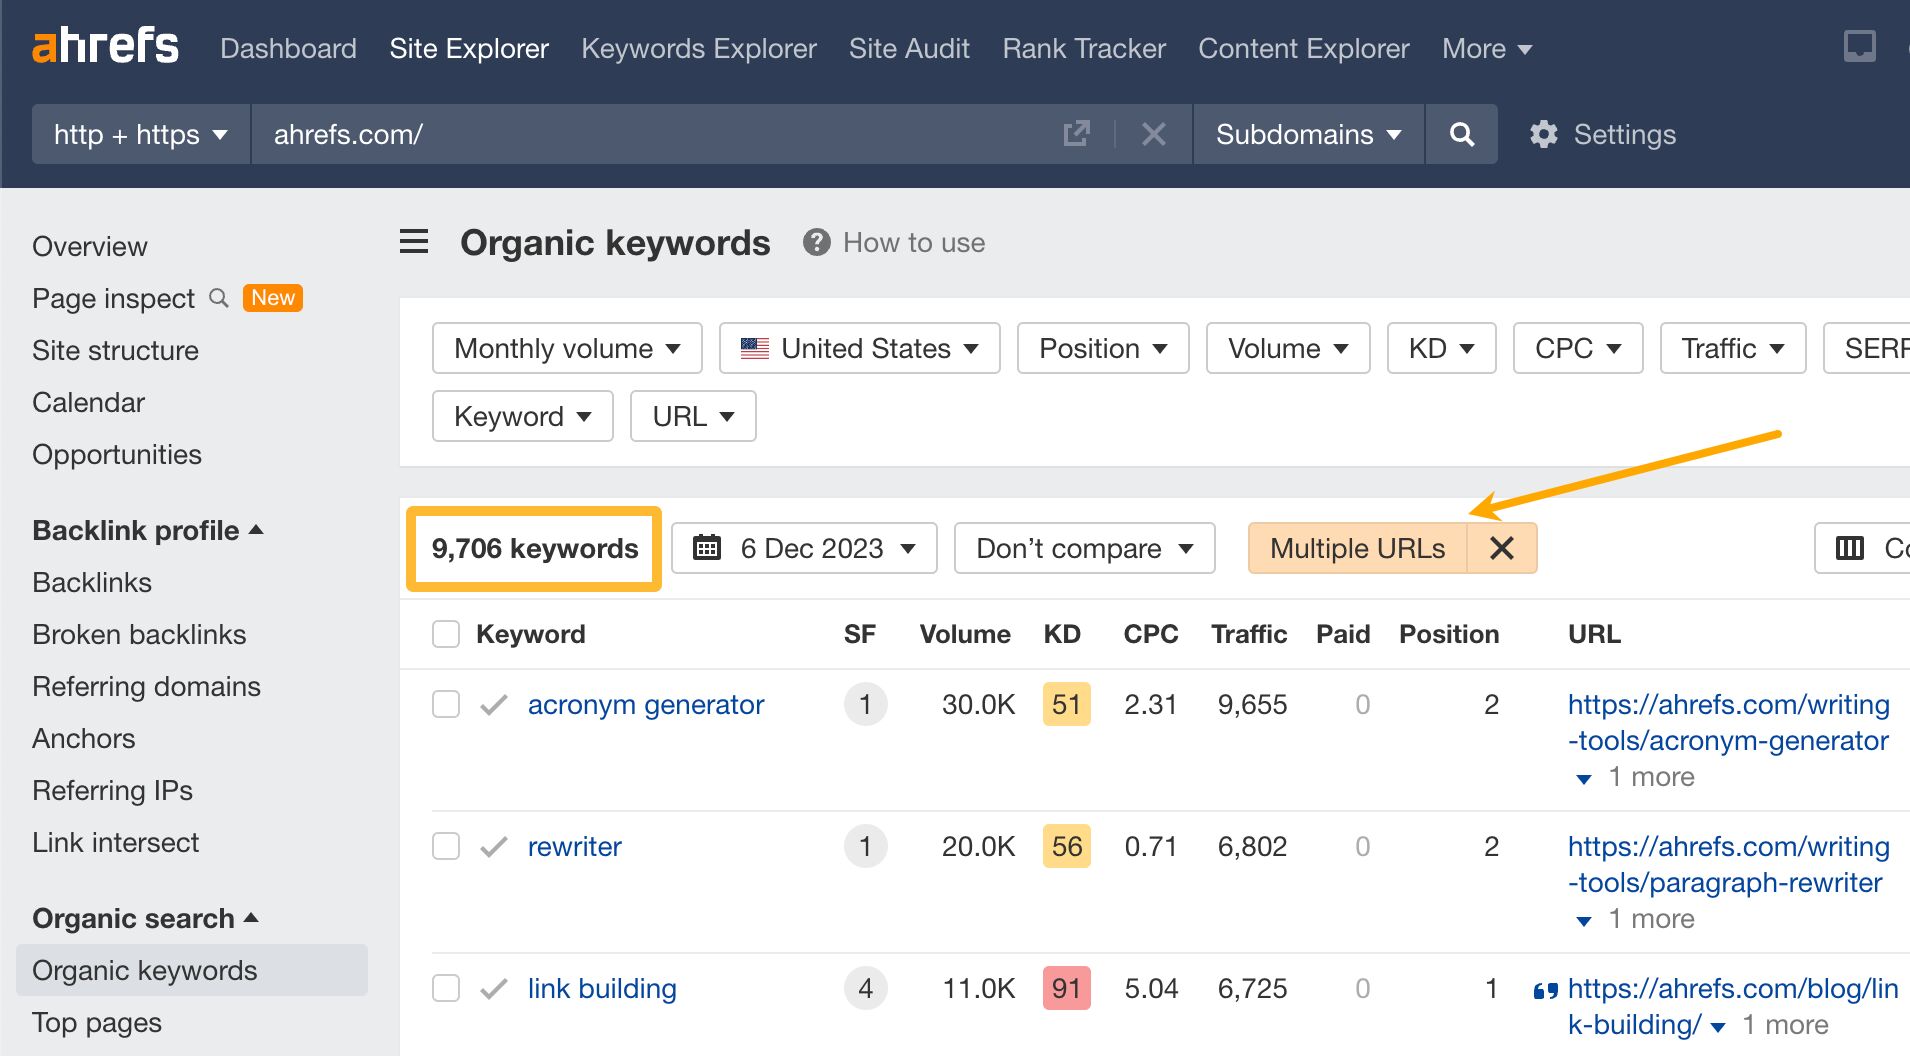The width and height of the screenshot is (1910, 1056).
Task: Open report Settings via the gear icon
Action: (x=1543, y=134)
